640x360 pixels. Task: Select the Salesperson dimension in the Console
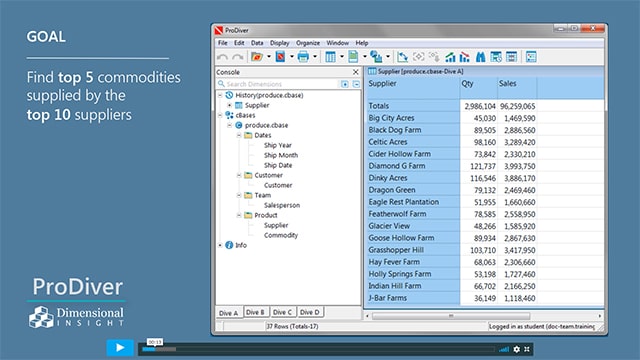(x=282, y=205)
